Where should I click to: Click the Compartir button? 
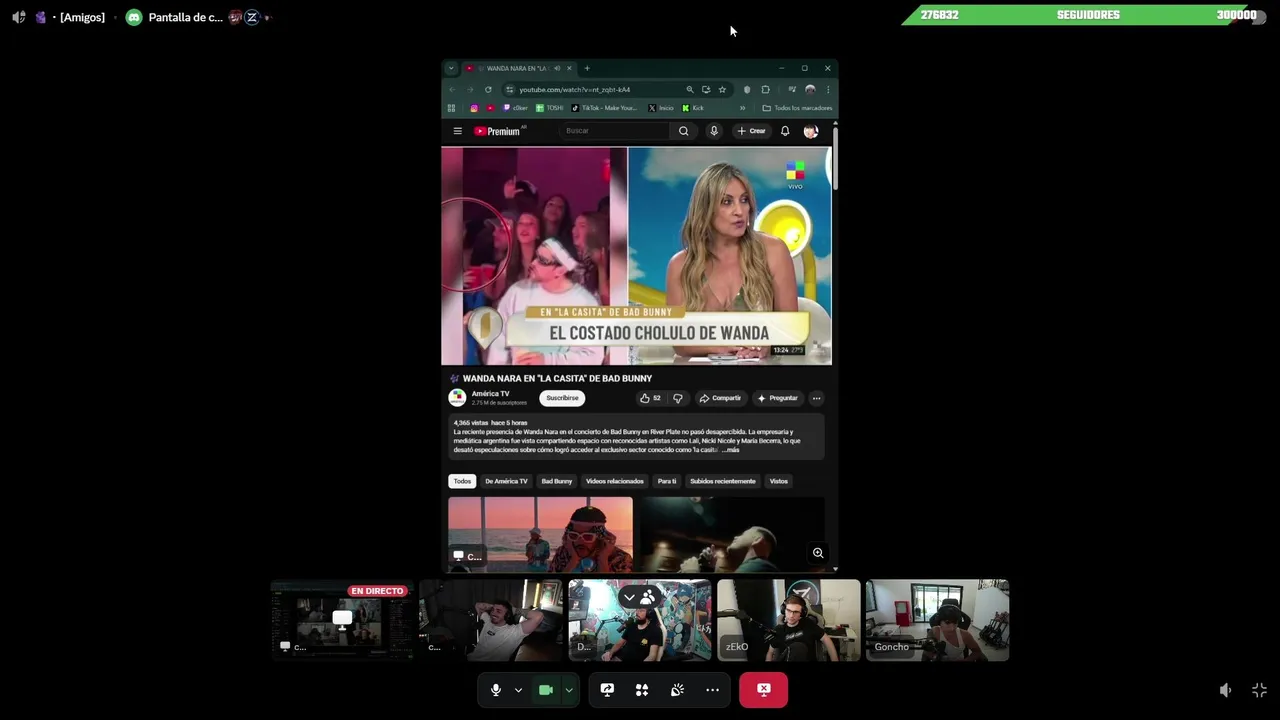[720, 398]
